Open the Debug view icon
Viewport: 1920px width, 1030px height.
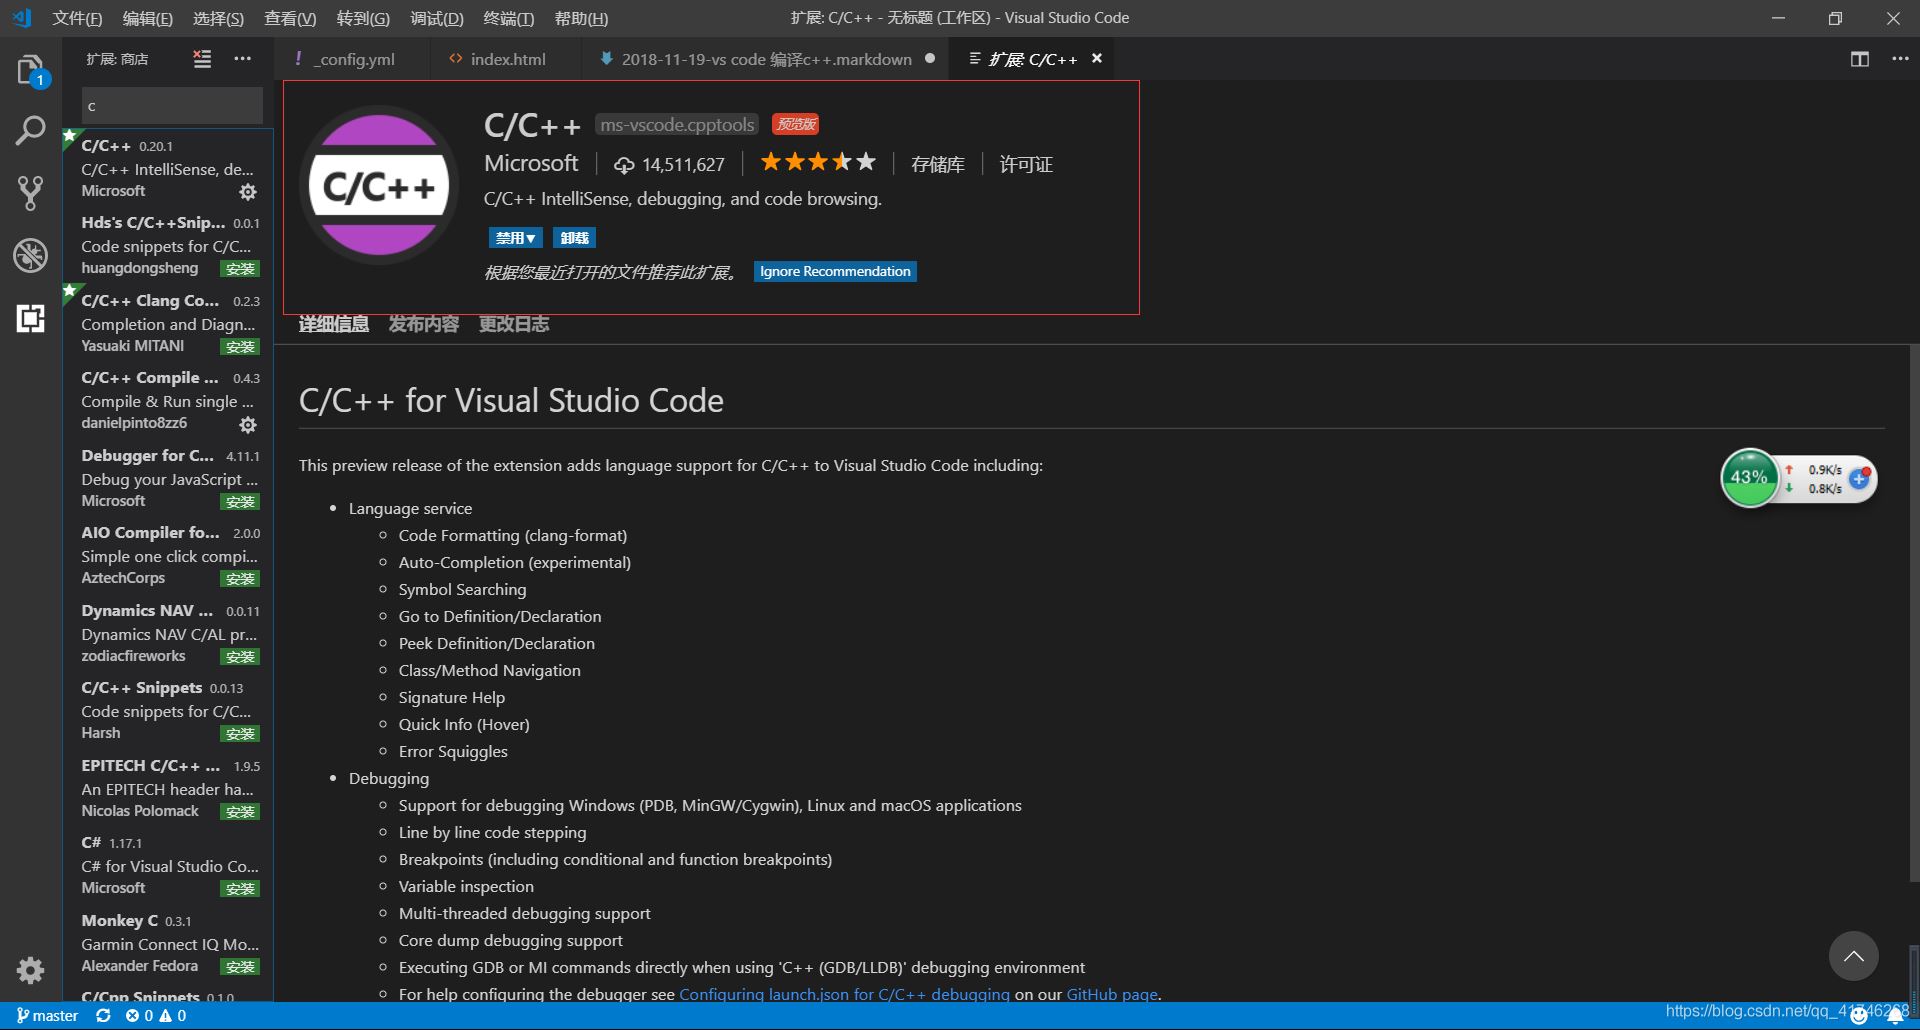click(30, 255)
